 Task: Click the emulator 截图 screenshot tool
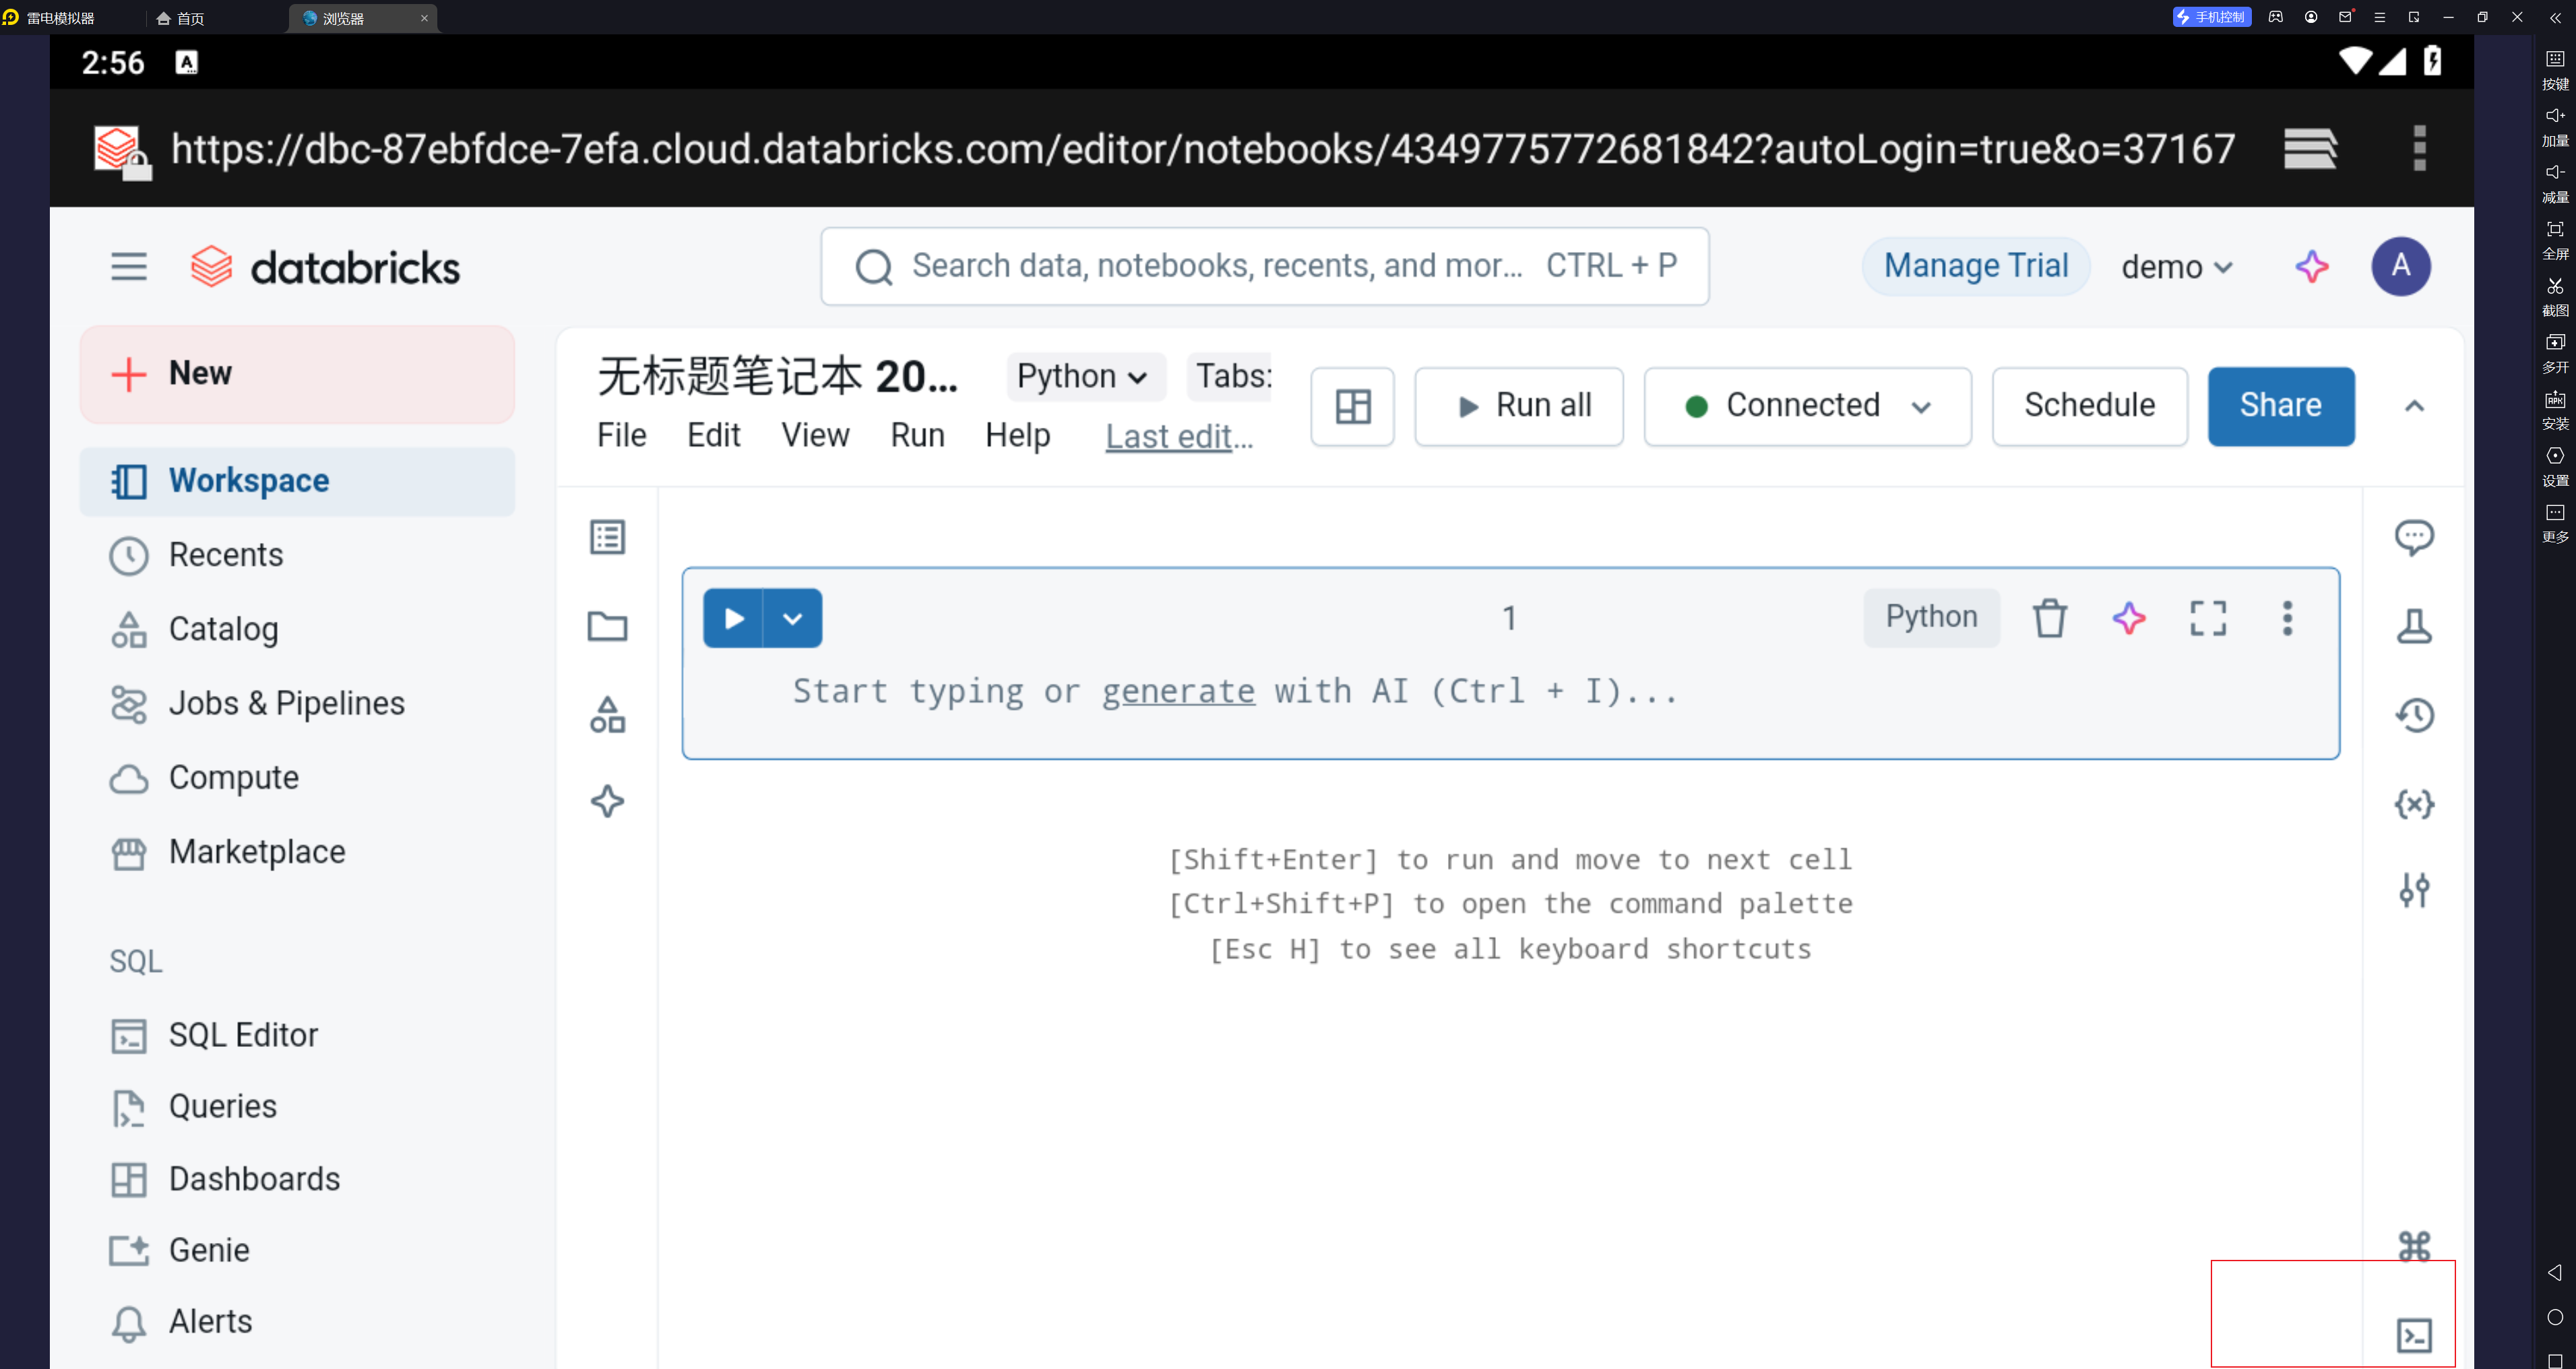point(2554,296)
